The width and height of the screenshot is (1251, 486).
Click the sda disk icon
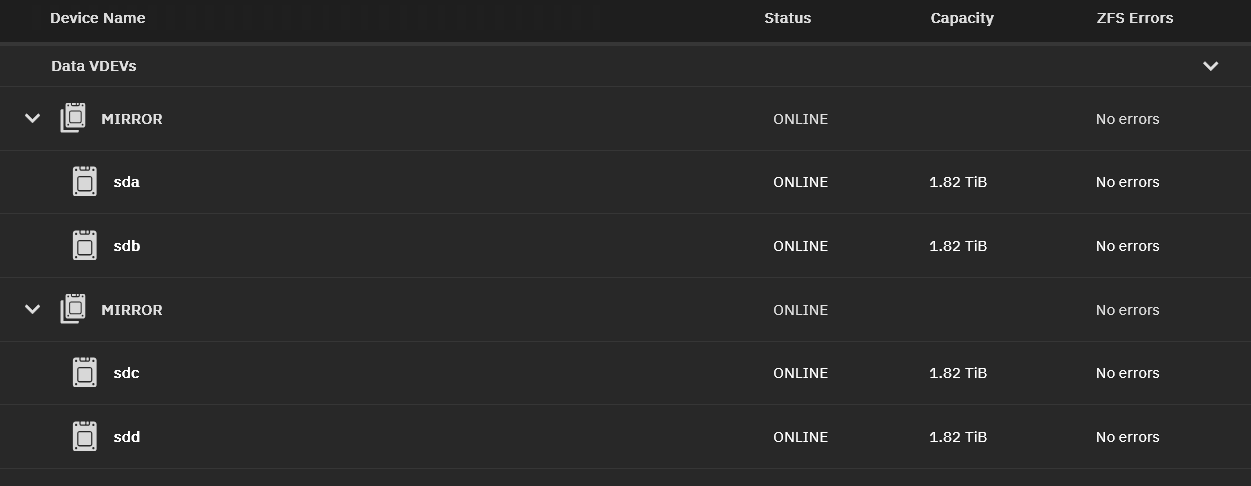[x=85, y=182]
